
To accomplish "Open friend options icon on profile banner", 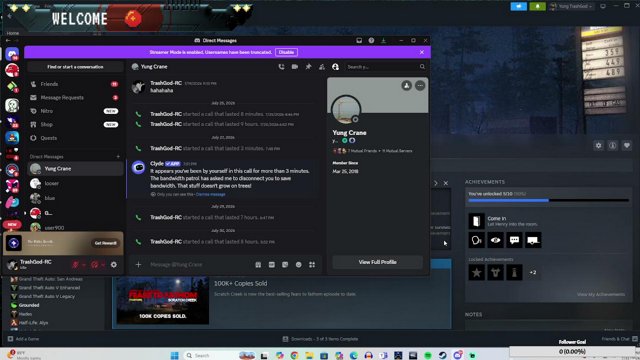I will coord(406,85).
